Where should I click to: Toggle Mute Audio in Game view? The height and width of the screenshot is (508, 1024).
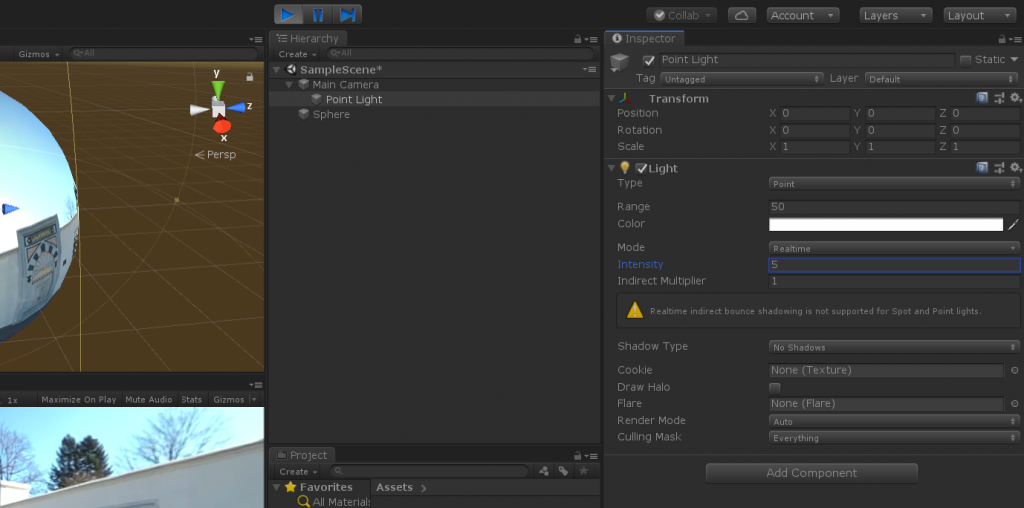[148, 400]
